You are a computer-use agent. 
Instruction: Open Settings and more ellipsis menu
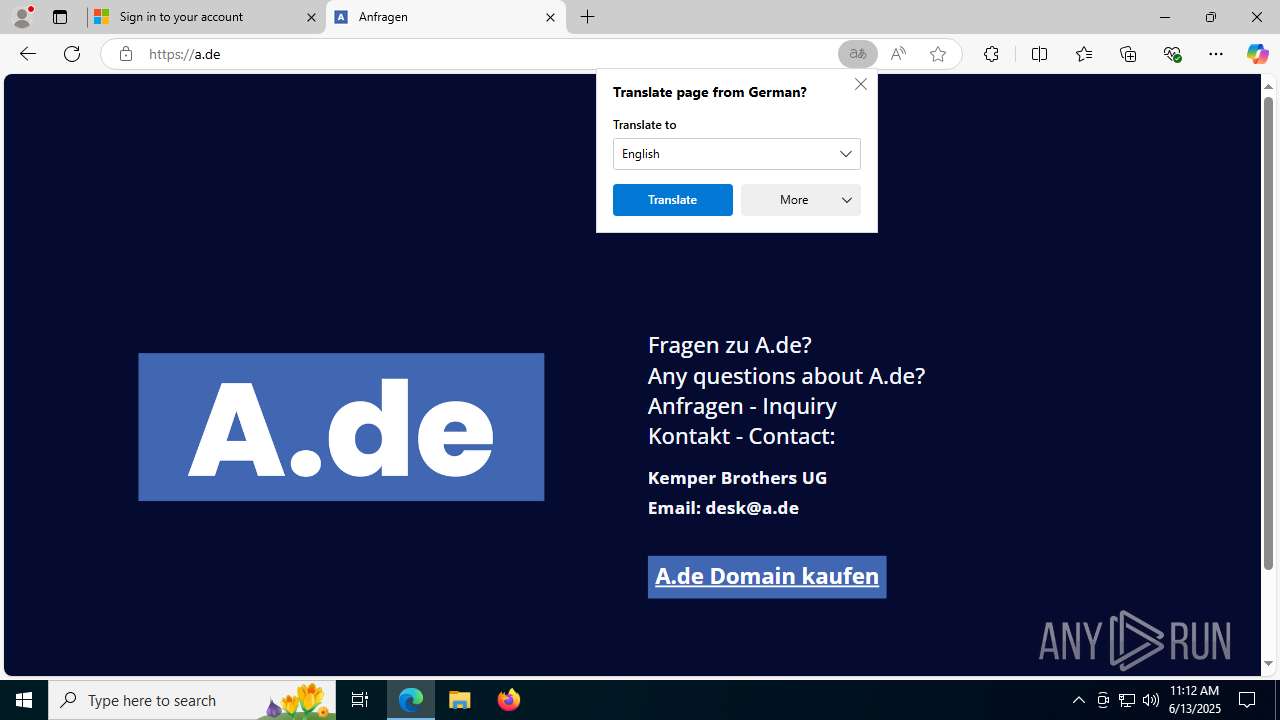tap(1216, 54)
